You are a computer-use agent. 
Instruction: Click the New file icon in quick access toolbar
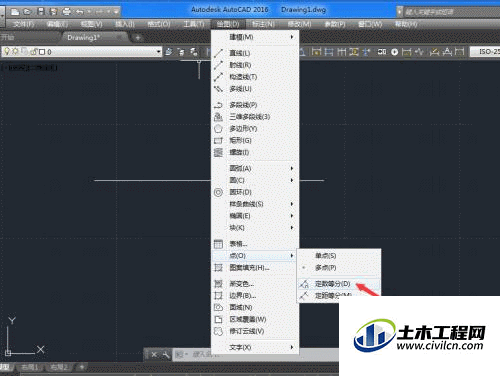[x=15, y=12]
